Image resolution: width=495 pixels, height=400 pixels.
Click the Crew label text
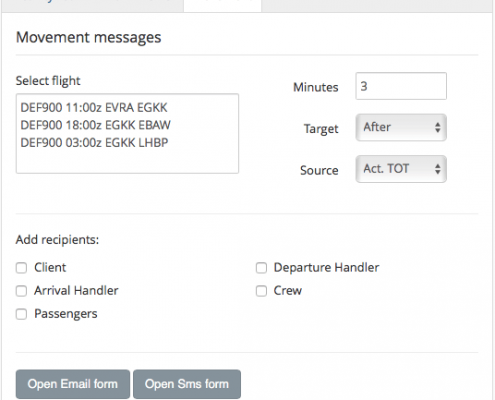pyautogui.click(x=288, y=291)
